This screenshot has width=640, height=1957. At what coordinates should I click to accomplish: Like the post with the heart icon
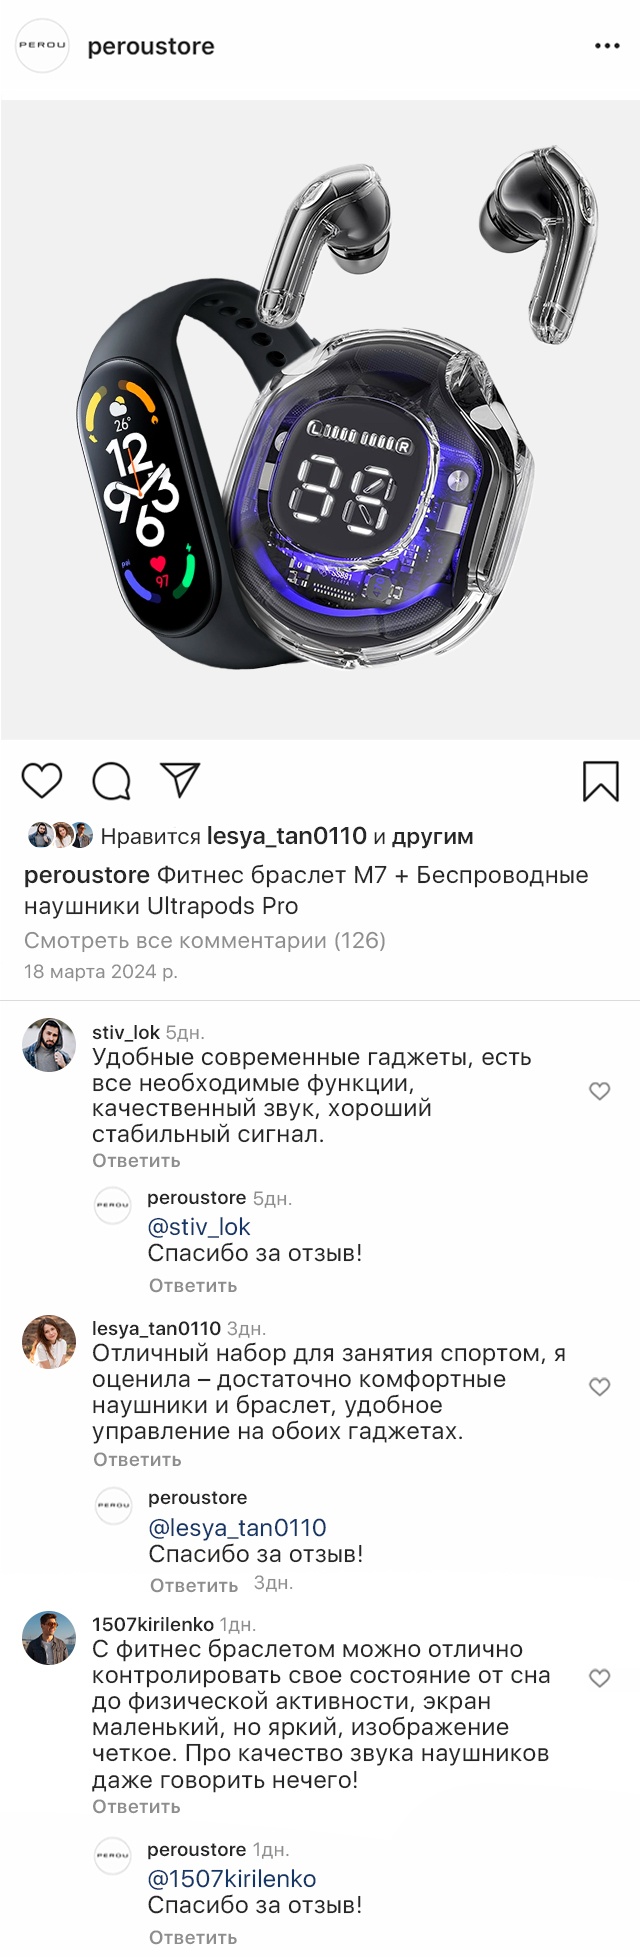tap(42, 781)
